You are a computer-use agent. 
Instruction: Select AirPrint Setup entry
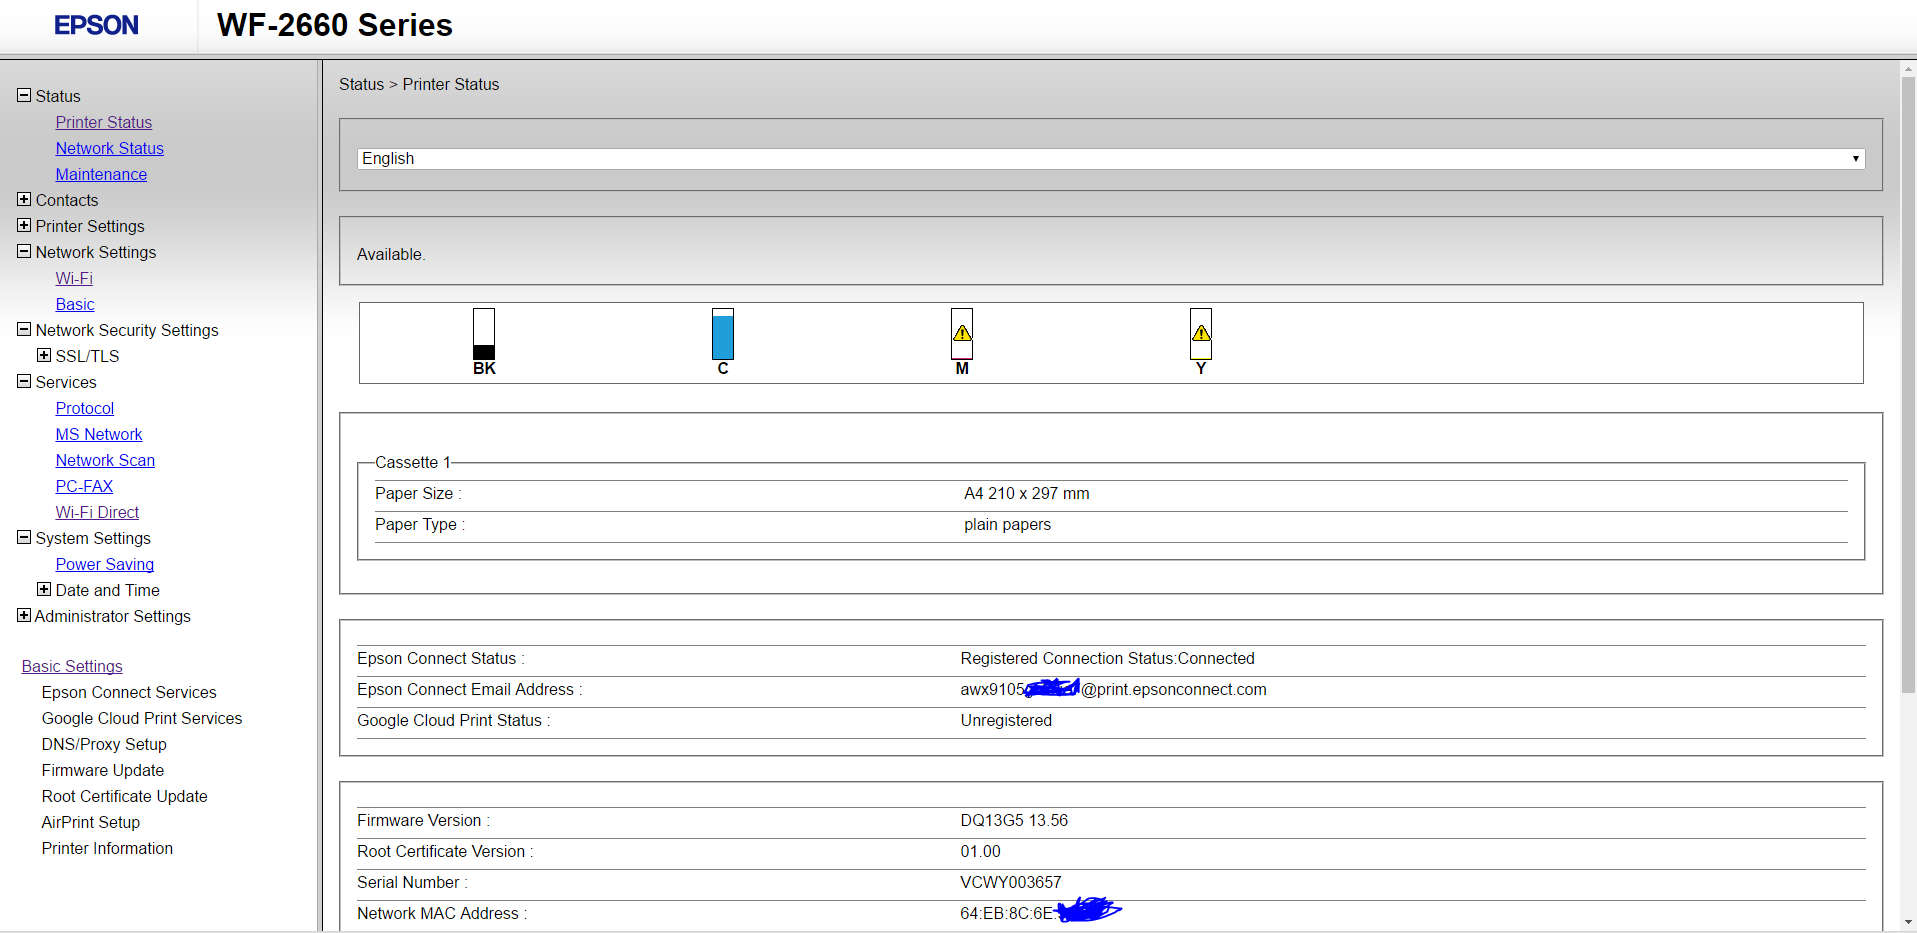[x=91, y=822]
